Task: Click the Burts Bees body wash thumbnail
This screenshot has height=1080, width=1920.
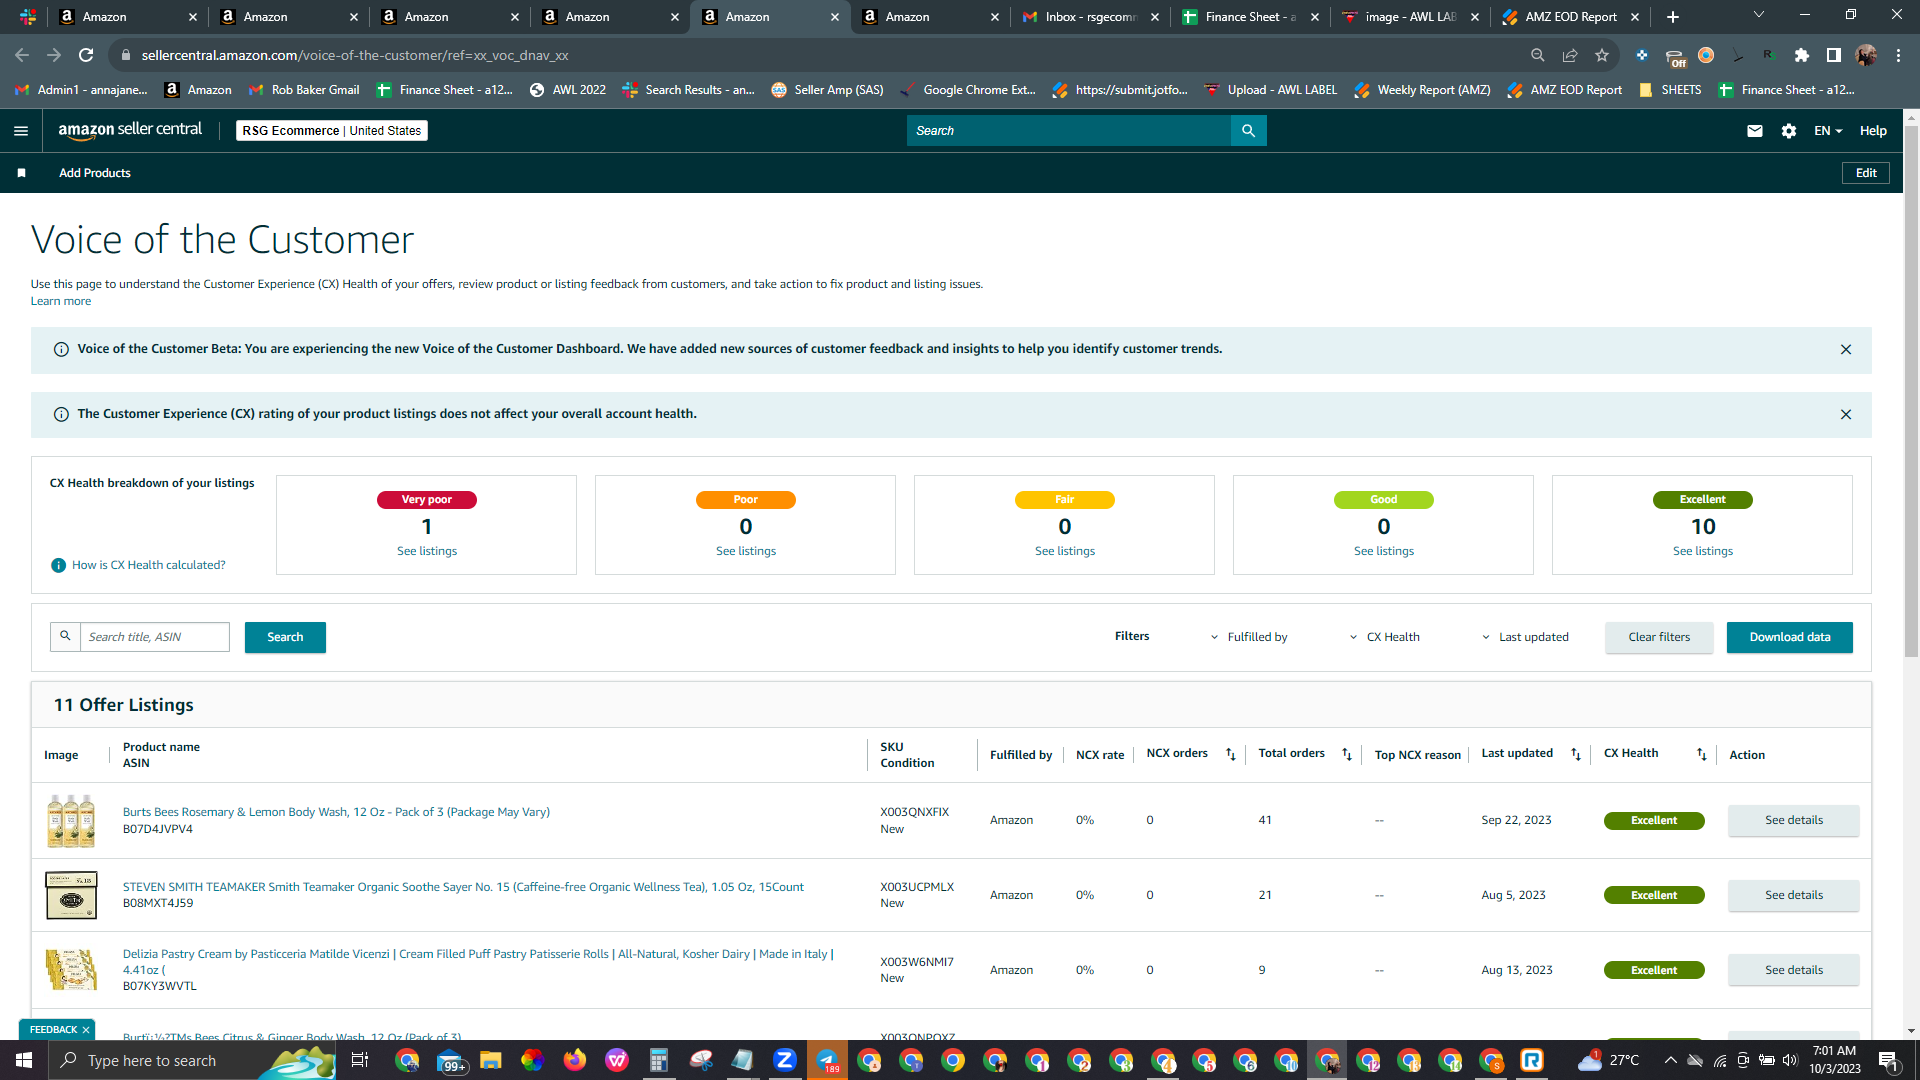Action: click(71, 821)
